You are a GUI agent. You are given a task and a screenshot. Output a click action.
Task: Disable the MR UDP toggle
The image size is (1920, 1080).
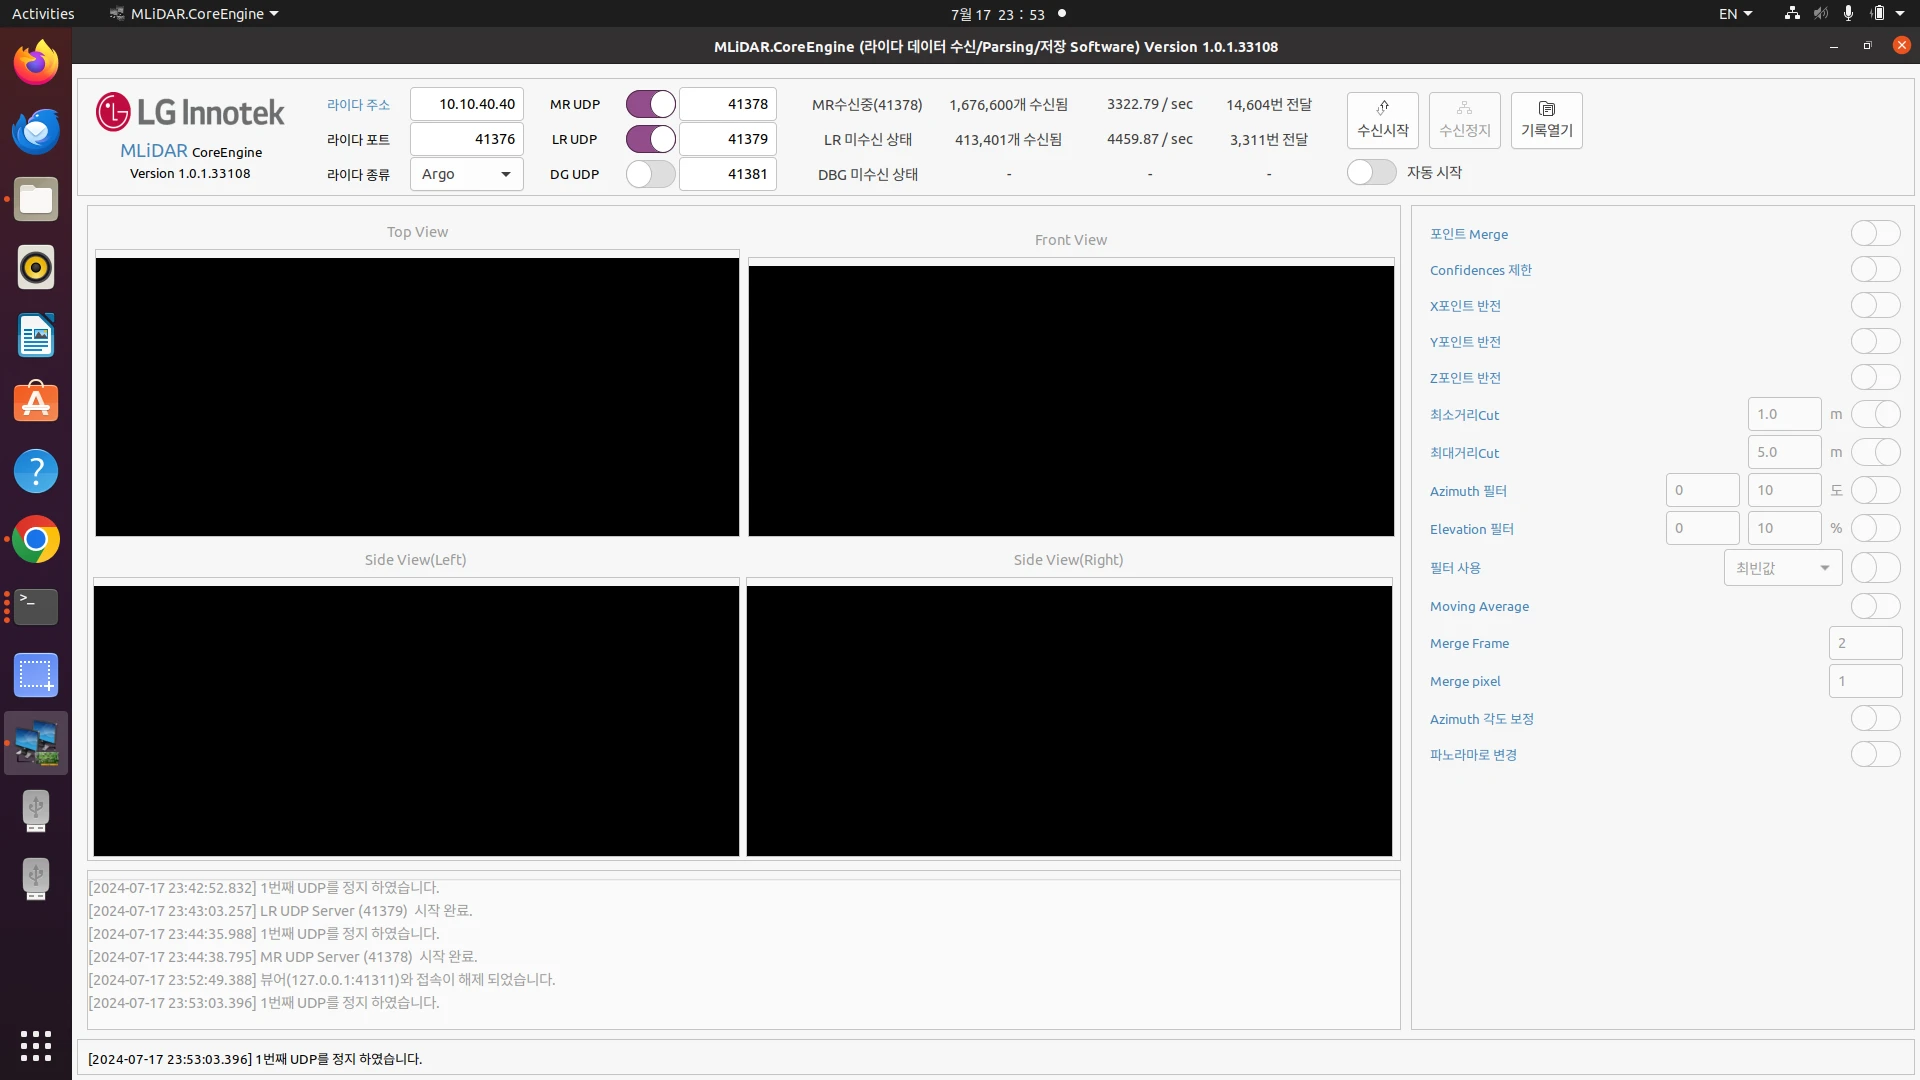(651, 104)
